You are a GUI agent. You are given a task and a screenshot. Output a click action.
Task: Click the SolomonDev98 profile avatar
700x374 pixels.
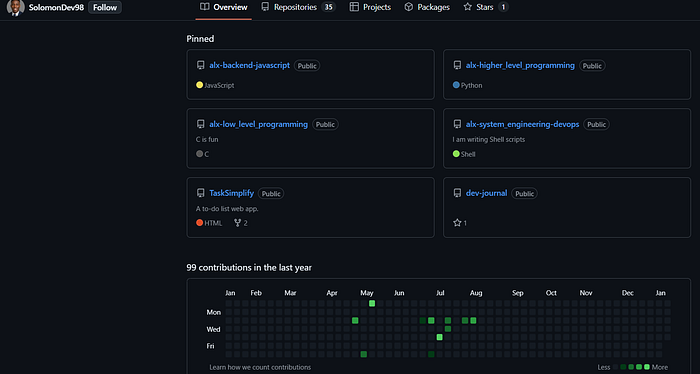tap(16, 7)
